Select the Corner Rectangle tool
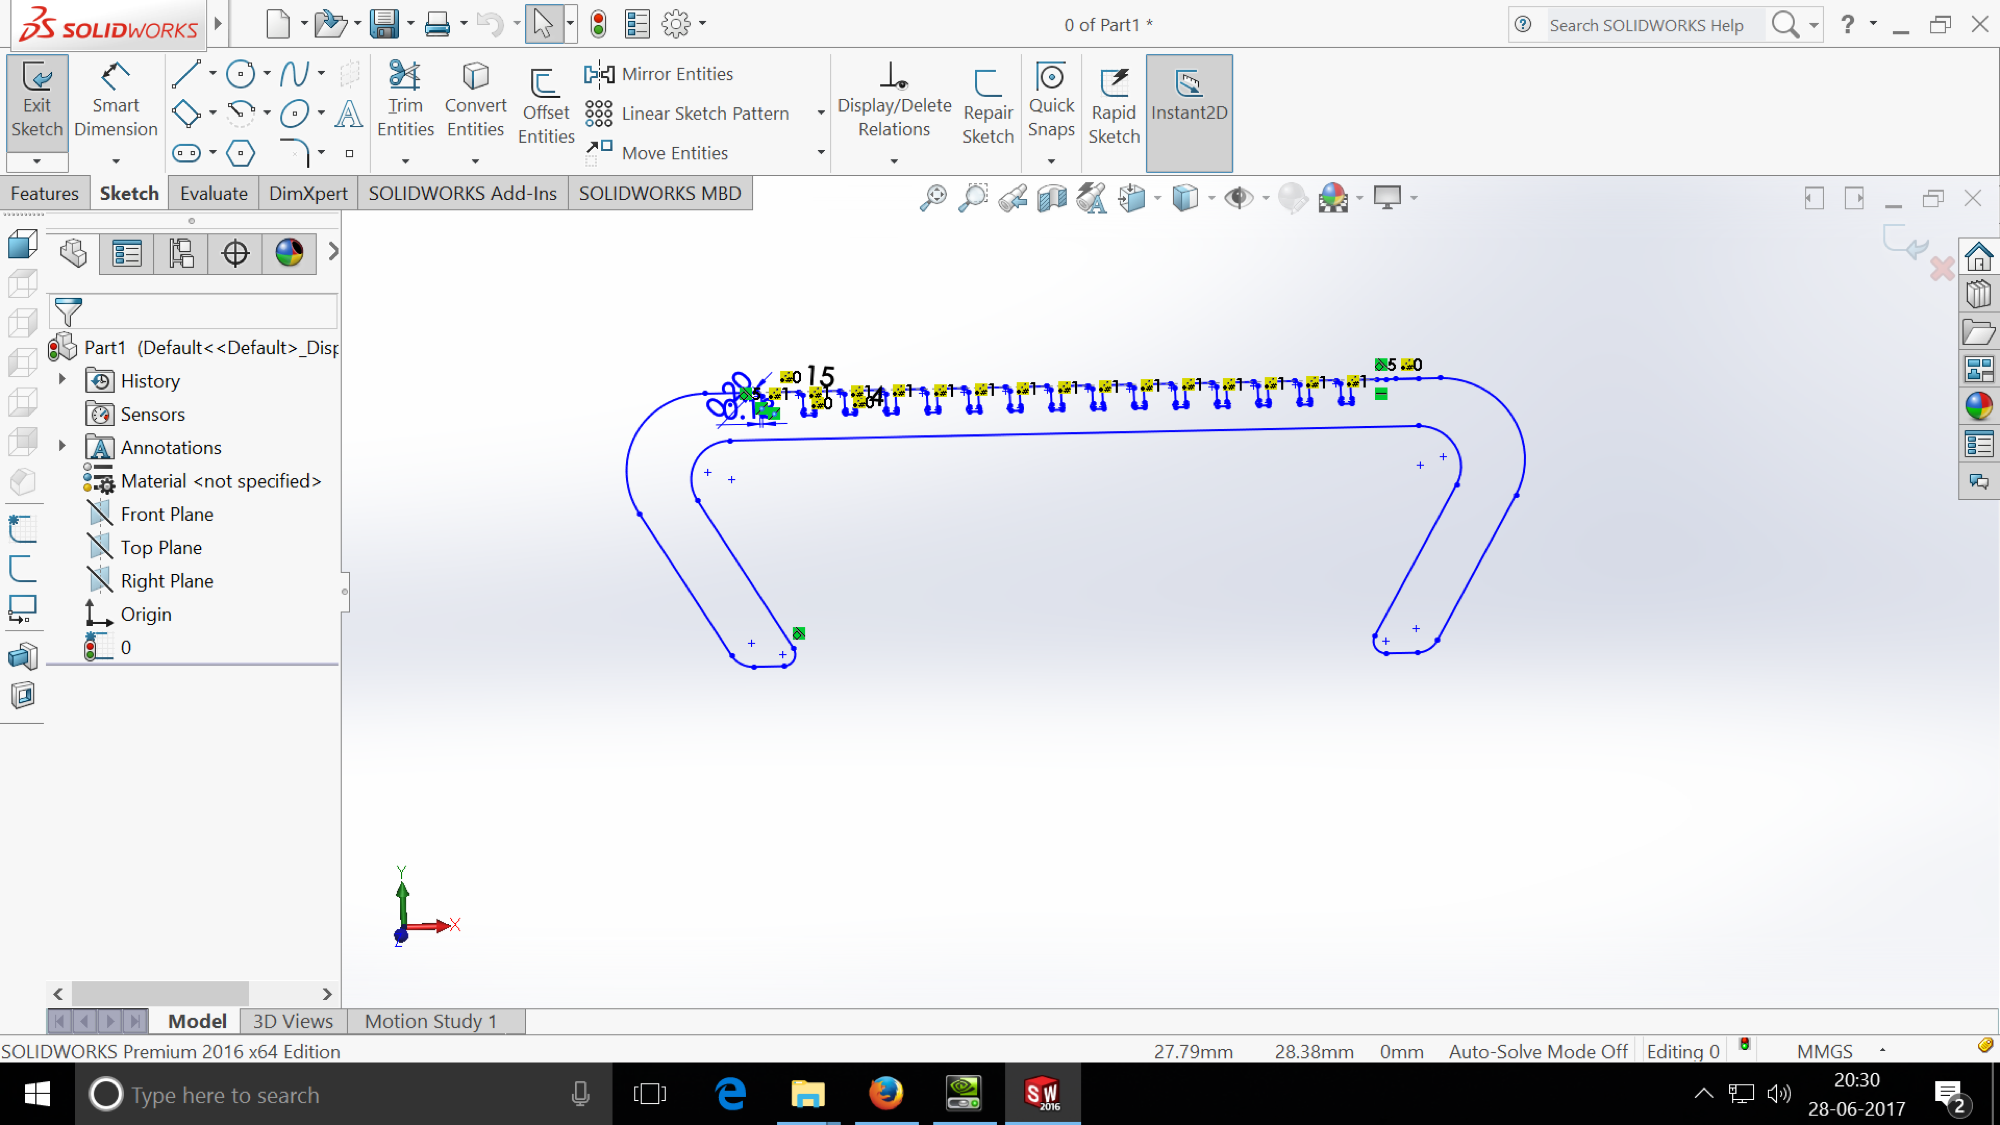This screenshot has width=2000, height=1125. (186, 113)
